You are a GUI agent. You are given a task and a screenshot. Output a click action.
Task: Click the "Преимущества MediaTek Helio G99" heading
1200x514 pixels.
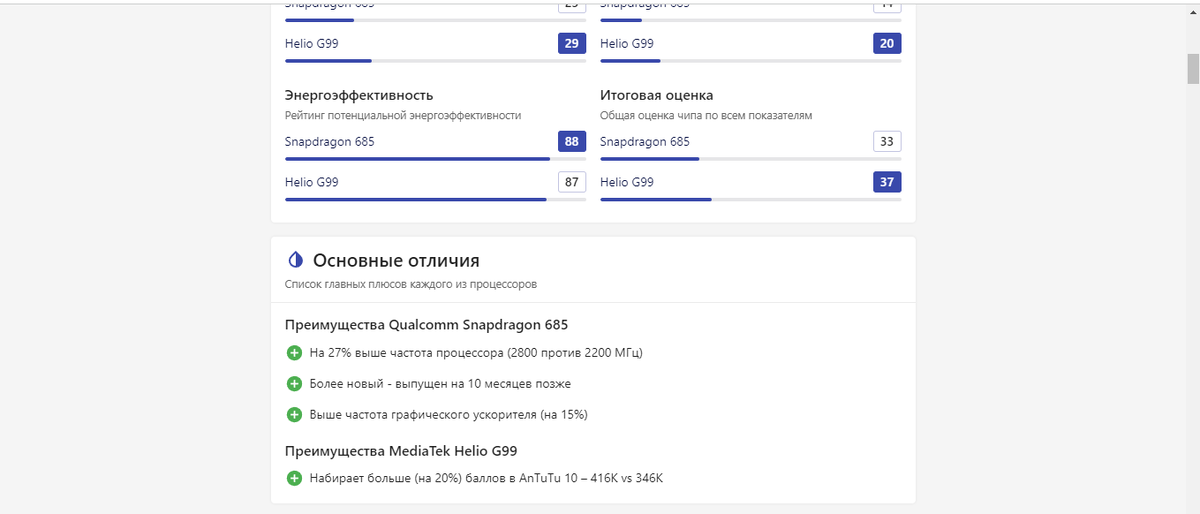coord(401,451)
